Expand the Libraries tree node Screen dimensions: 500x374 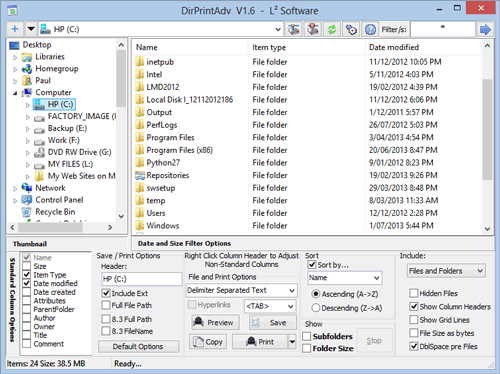pyautogui.click(x=15, y=57)
